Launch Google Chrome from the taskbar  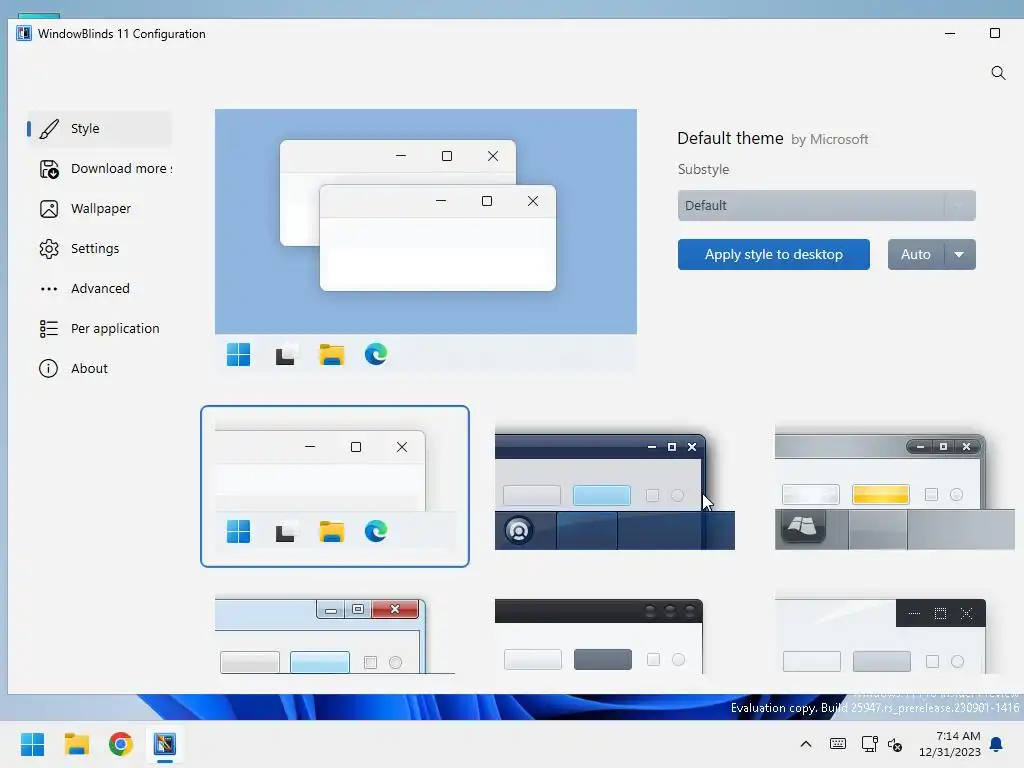pyautogui.click(x=121, y=744)
